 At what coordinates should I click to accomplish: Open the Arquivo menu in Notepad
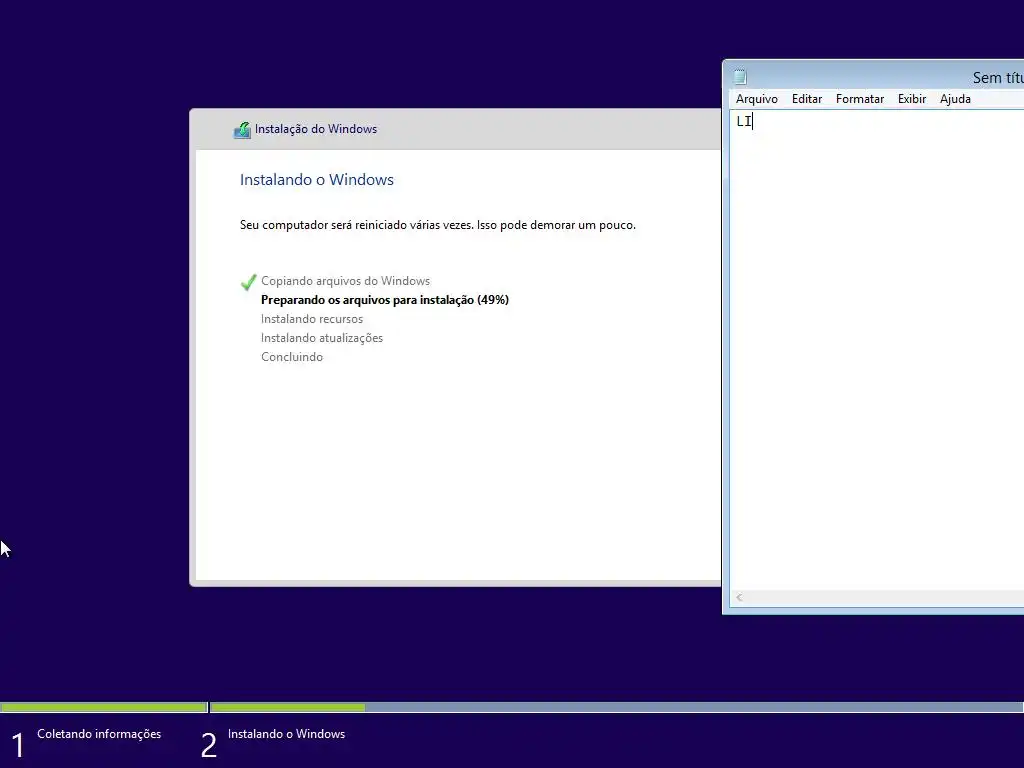(x=756, y=99)
